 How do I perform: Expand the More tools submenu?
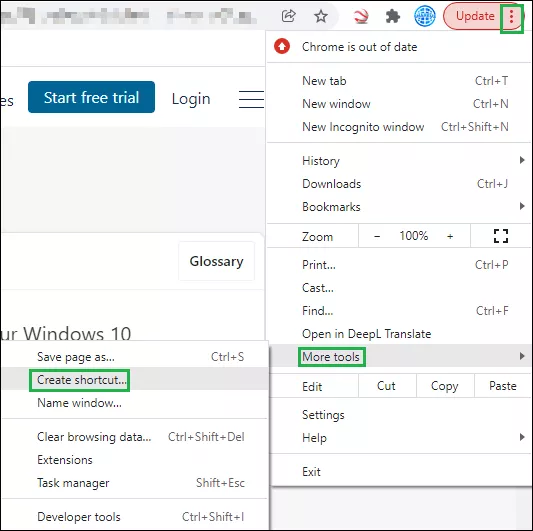[399, 357]
